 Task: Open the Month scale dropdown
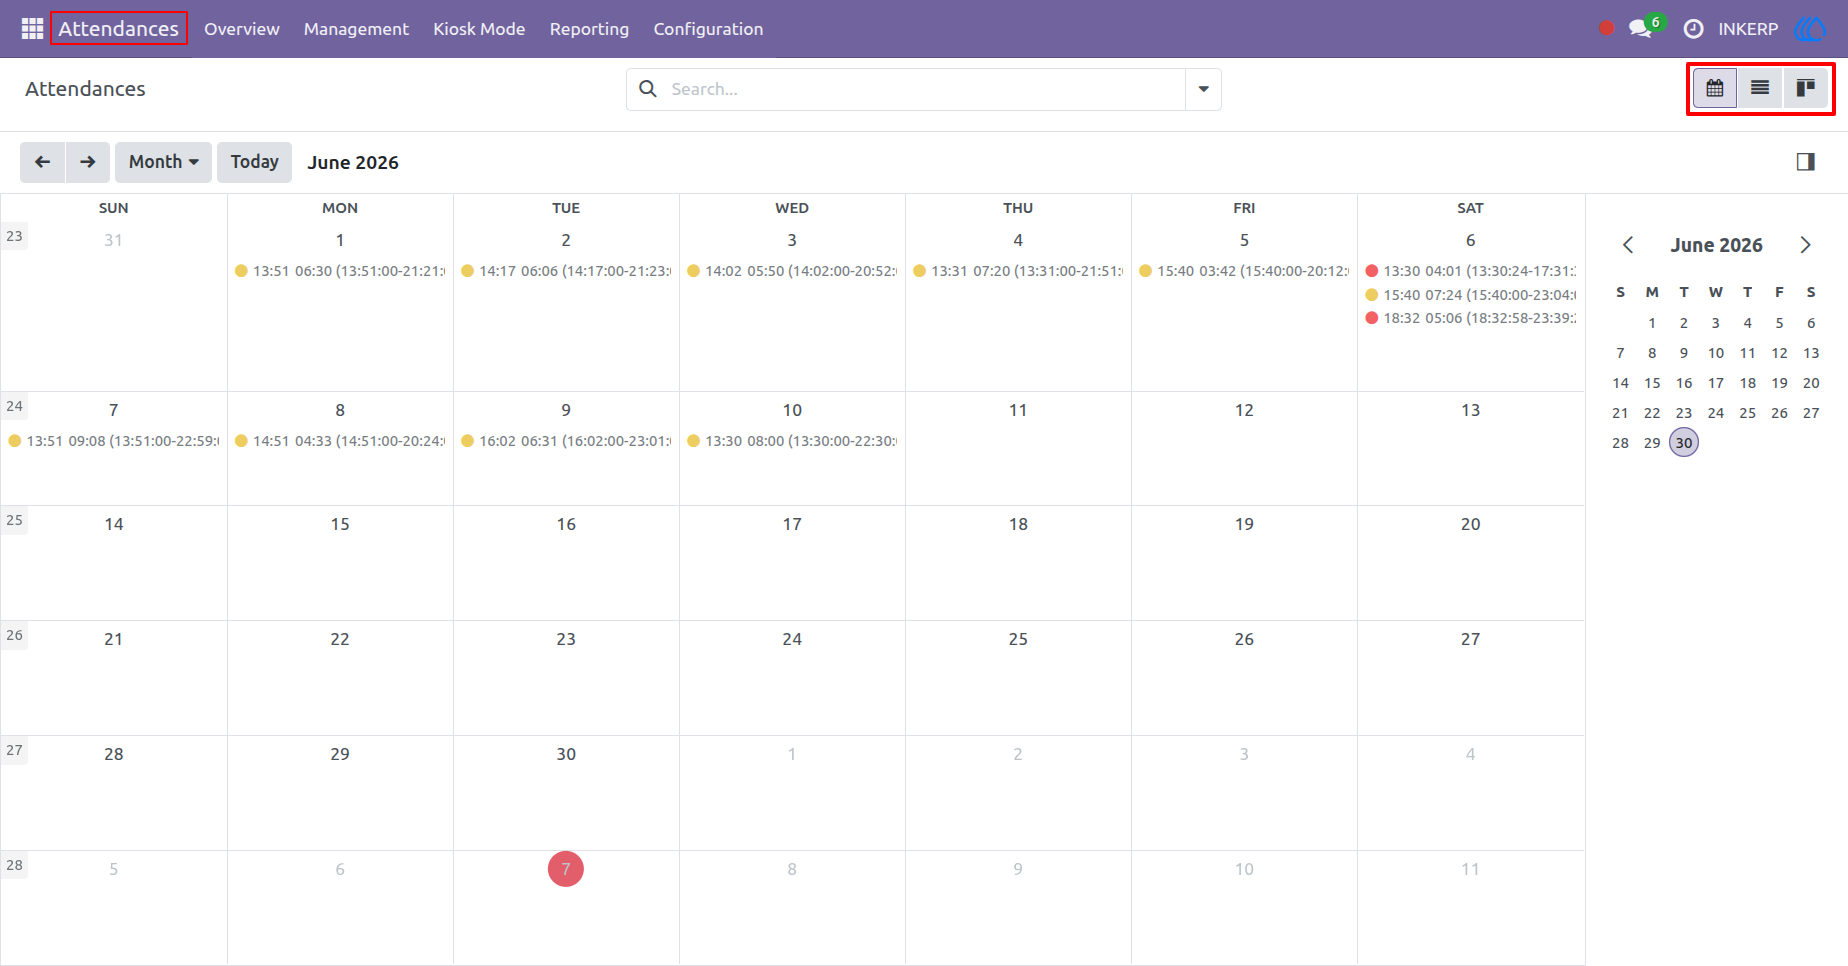coord(163,162)
